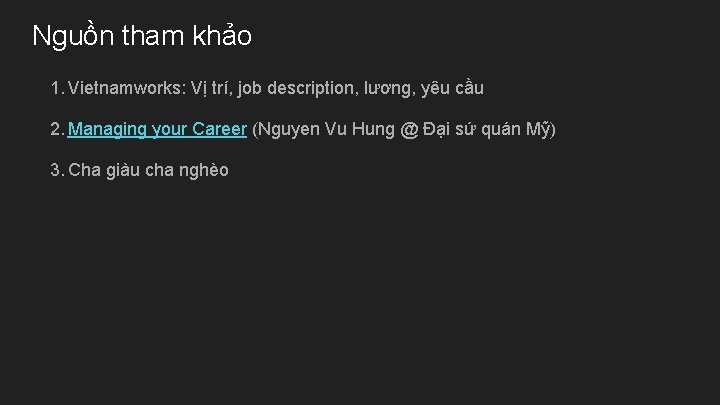This screenshot has width=720, height=405.
Task: Click list number 2. marker
Action: (x=56, y=129)
